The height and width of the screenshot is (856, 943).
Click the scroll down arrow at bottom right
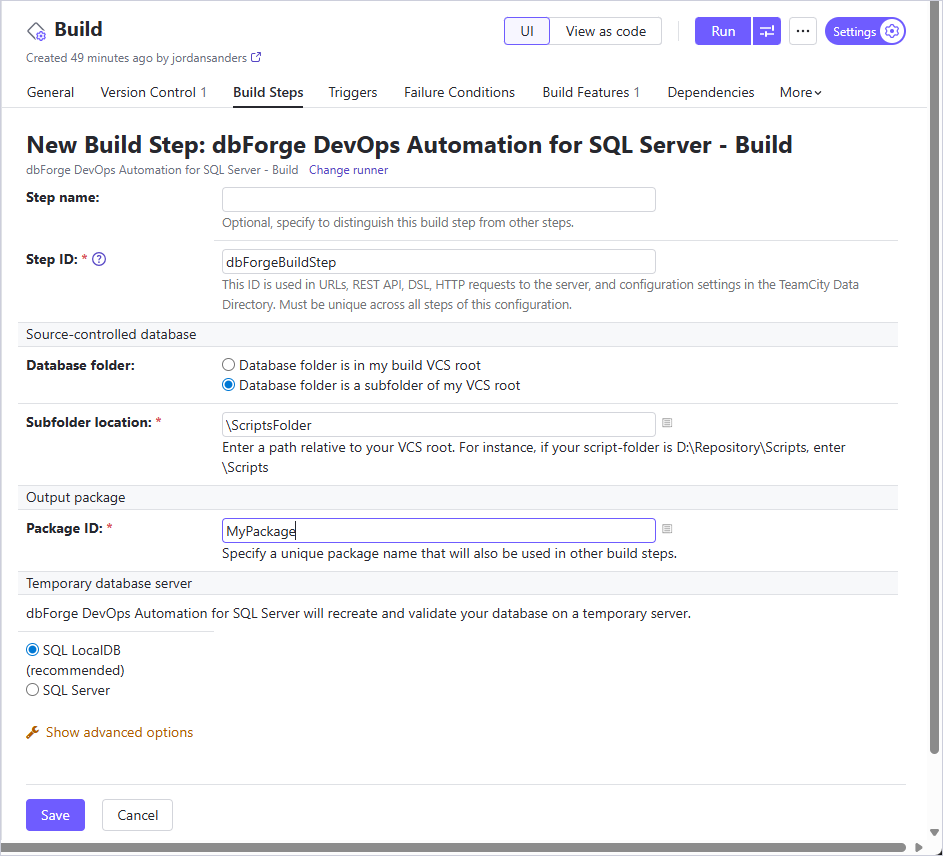click(x=934, y=833)
